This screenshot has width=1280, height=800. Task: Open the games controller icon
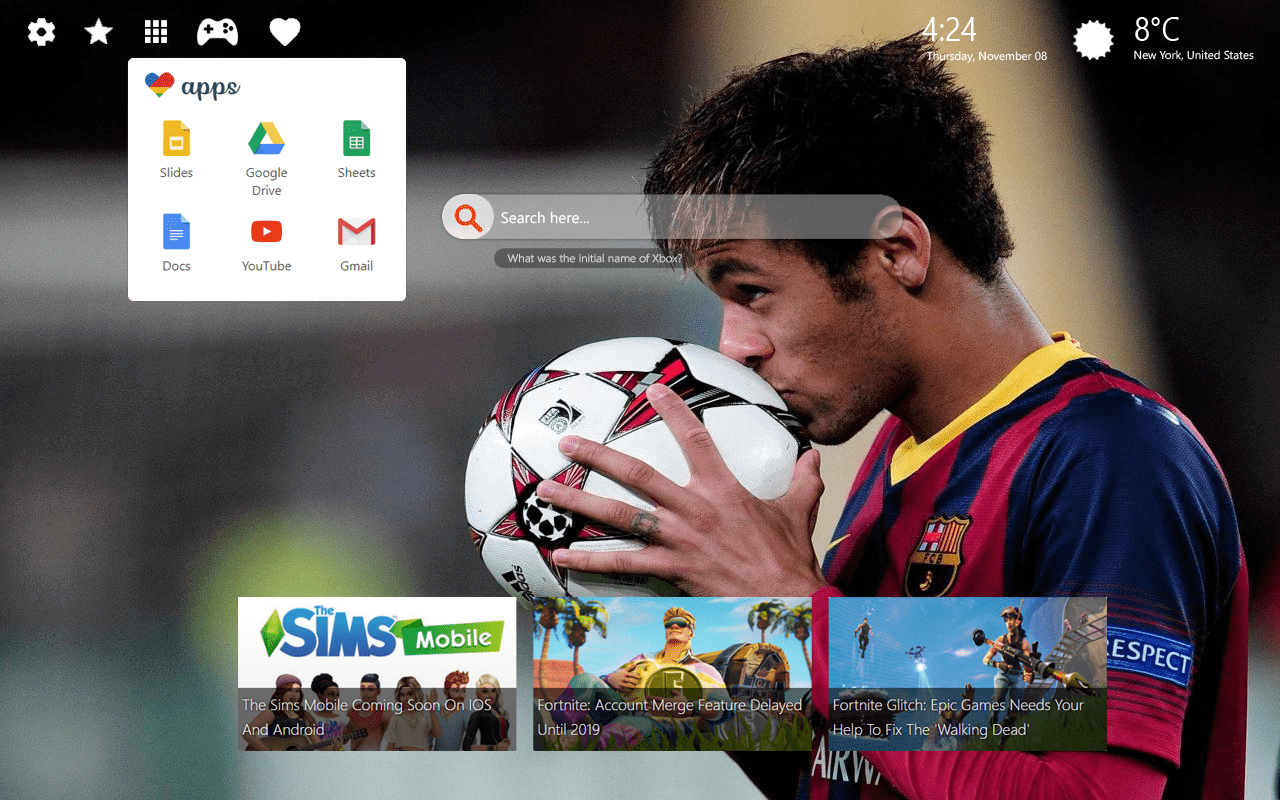(217, 32)
